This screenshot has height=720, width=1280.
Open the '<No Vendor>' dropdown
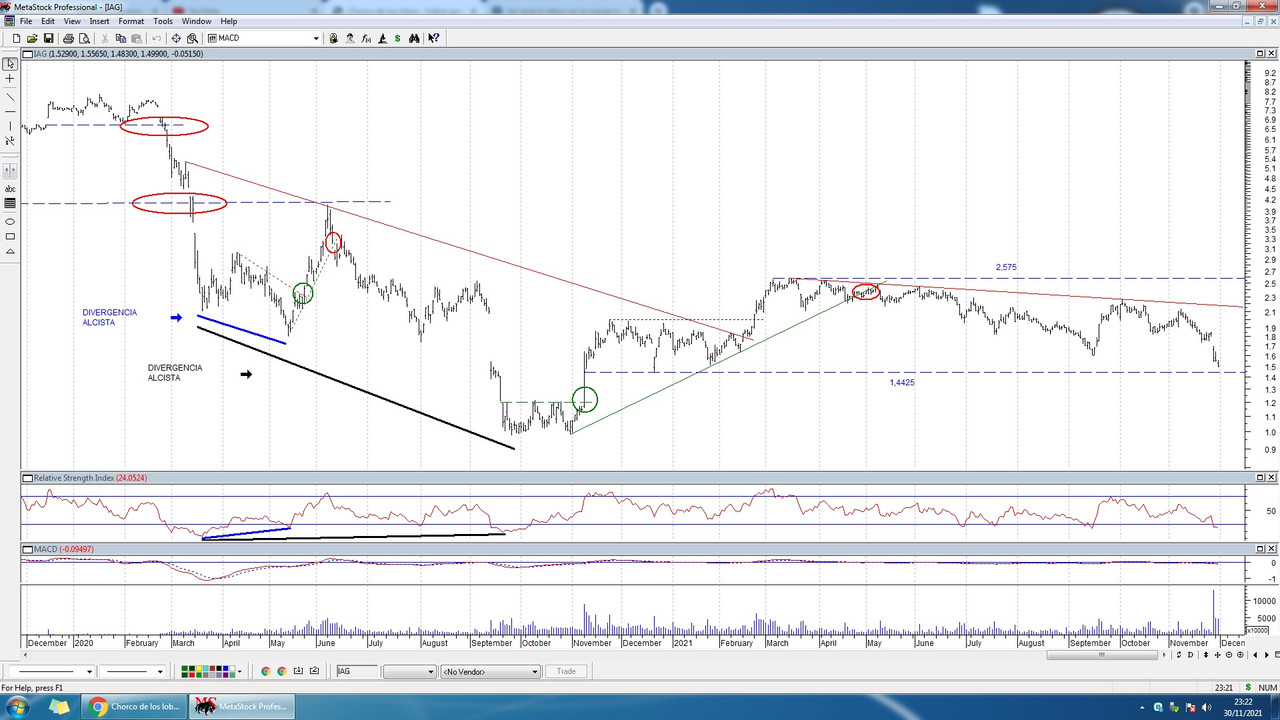click(490, 671)
